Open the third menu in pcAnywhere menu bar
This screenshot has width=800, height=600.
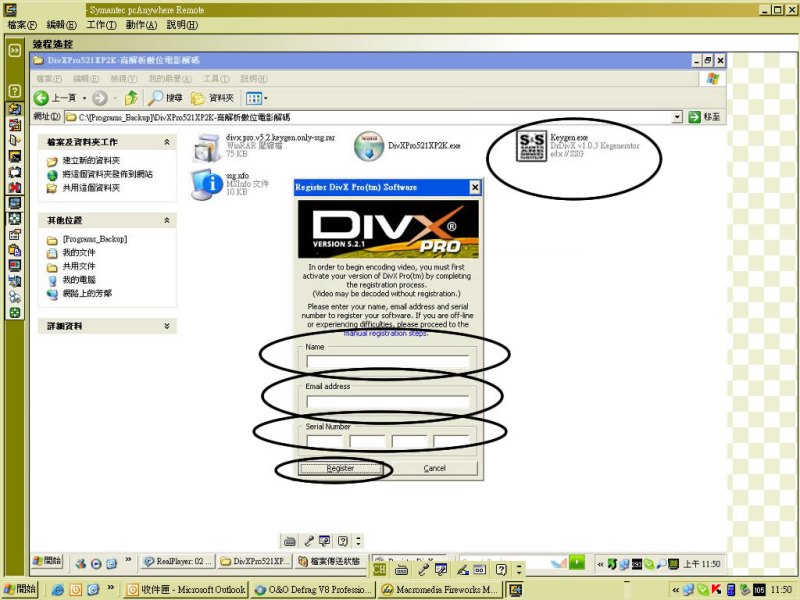(x=101, y=25)
